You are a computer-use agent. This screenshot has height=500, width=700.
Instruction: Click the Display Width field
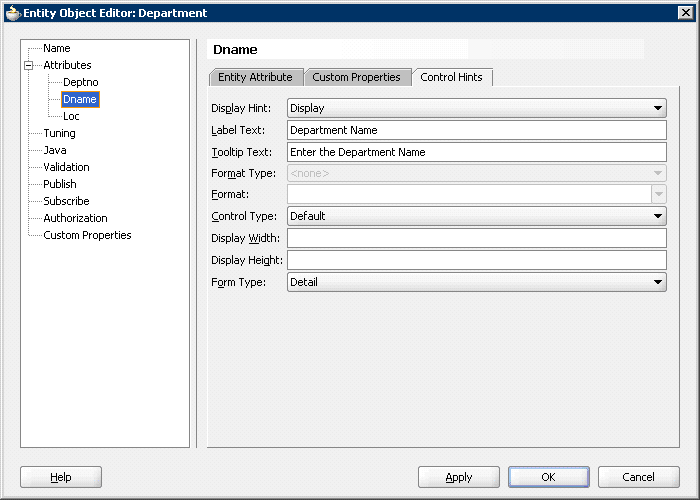[x=477, y=238]
